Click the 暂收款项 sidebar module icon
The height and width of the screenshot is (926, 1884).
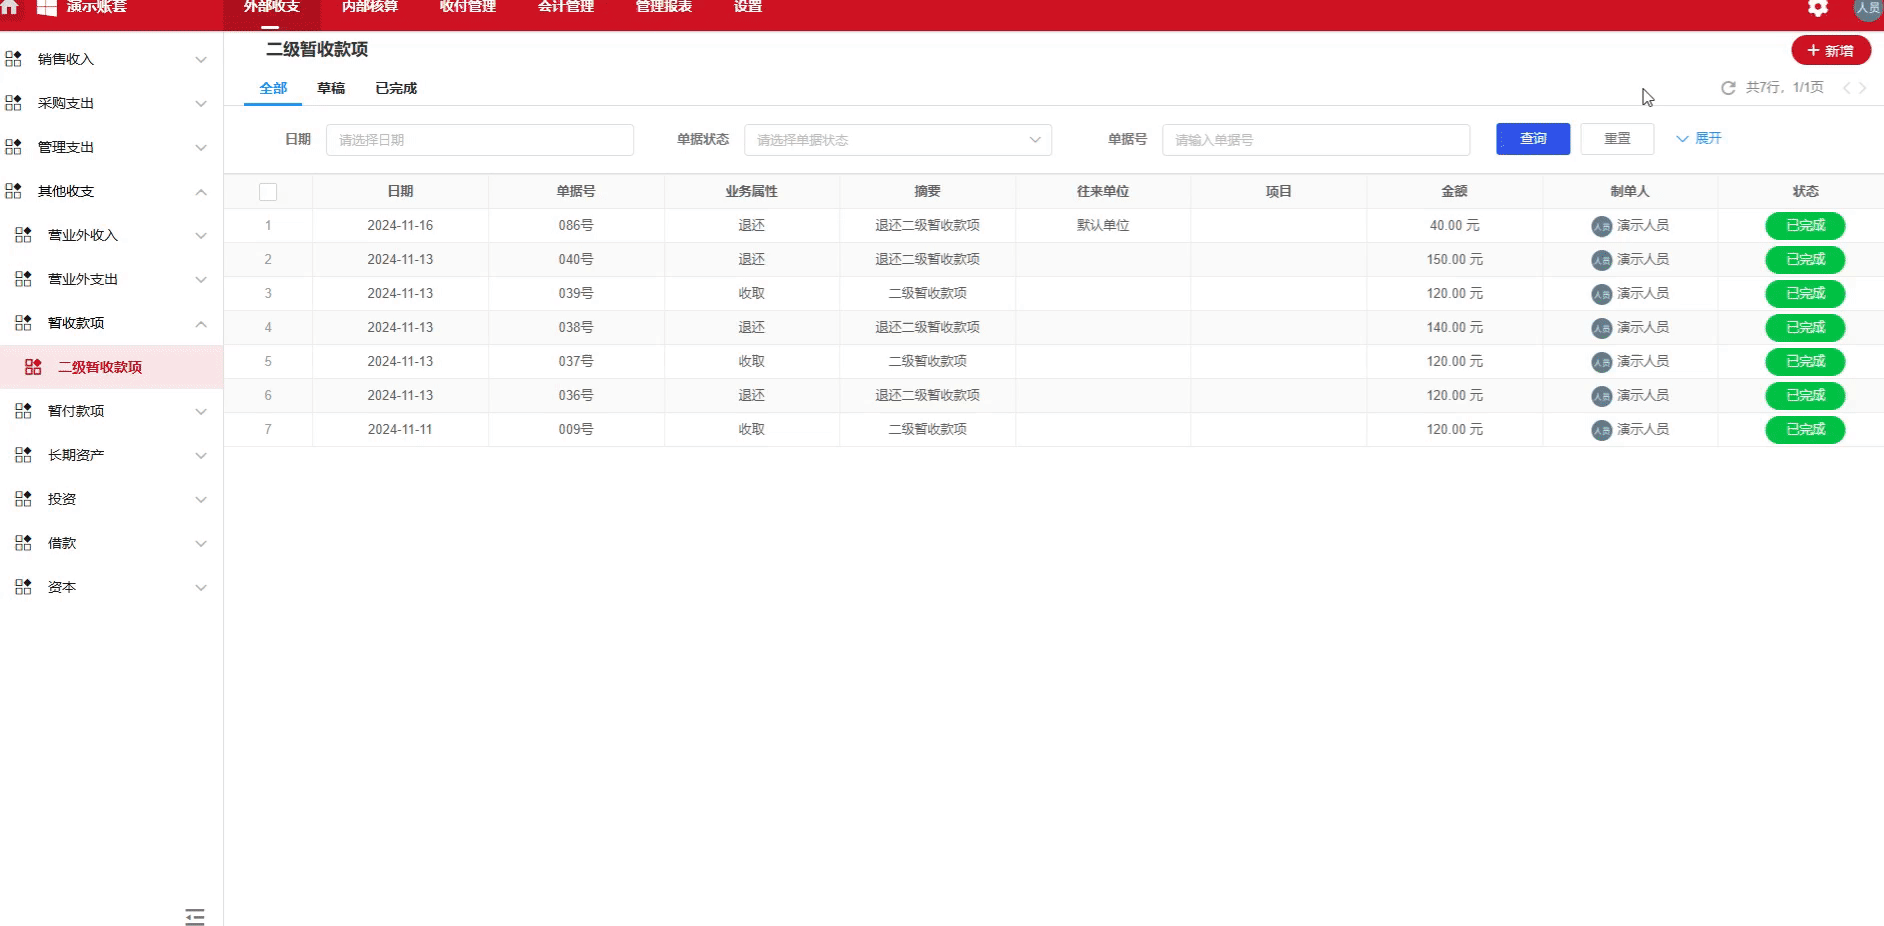click(x=22, y=323)
